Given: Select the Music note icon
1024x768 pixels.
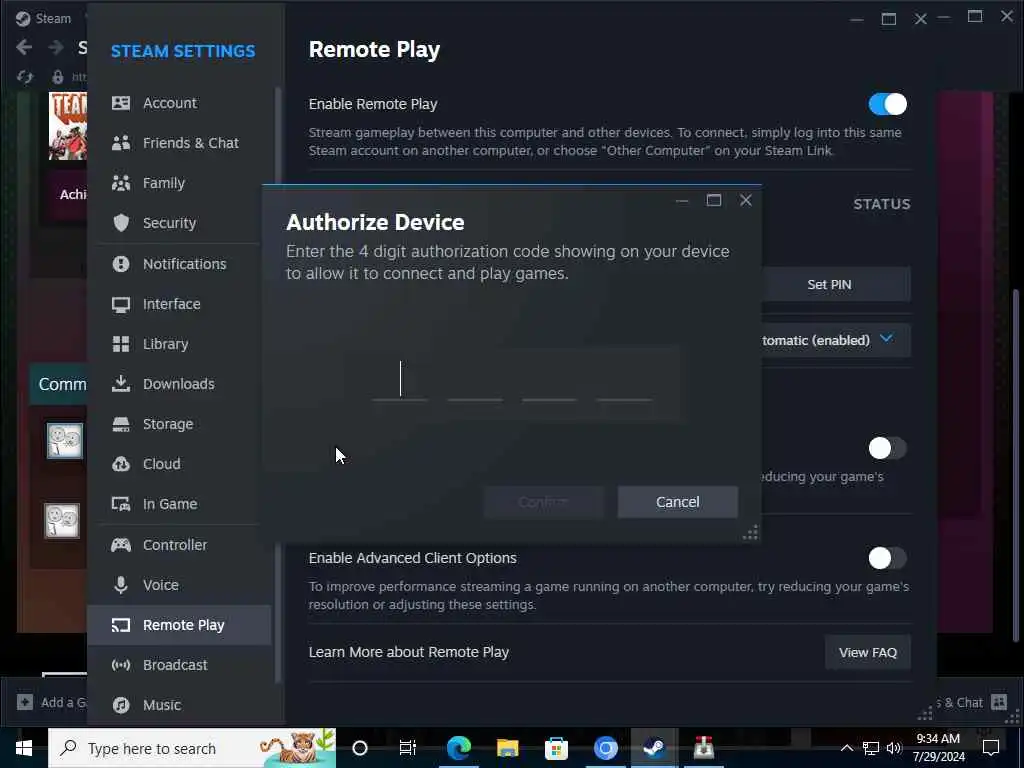Looking at the screenshot, I should coord(121,705).
